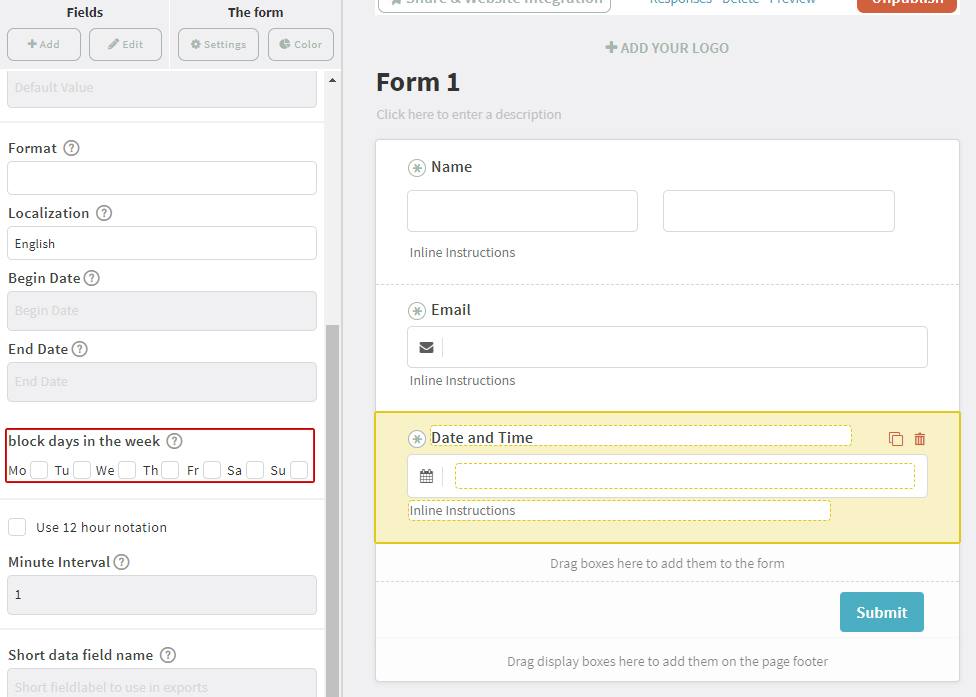Enable Use 12 hour notation
This screenshot has height=697, width=976.
coord(17,527)
